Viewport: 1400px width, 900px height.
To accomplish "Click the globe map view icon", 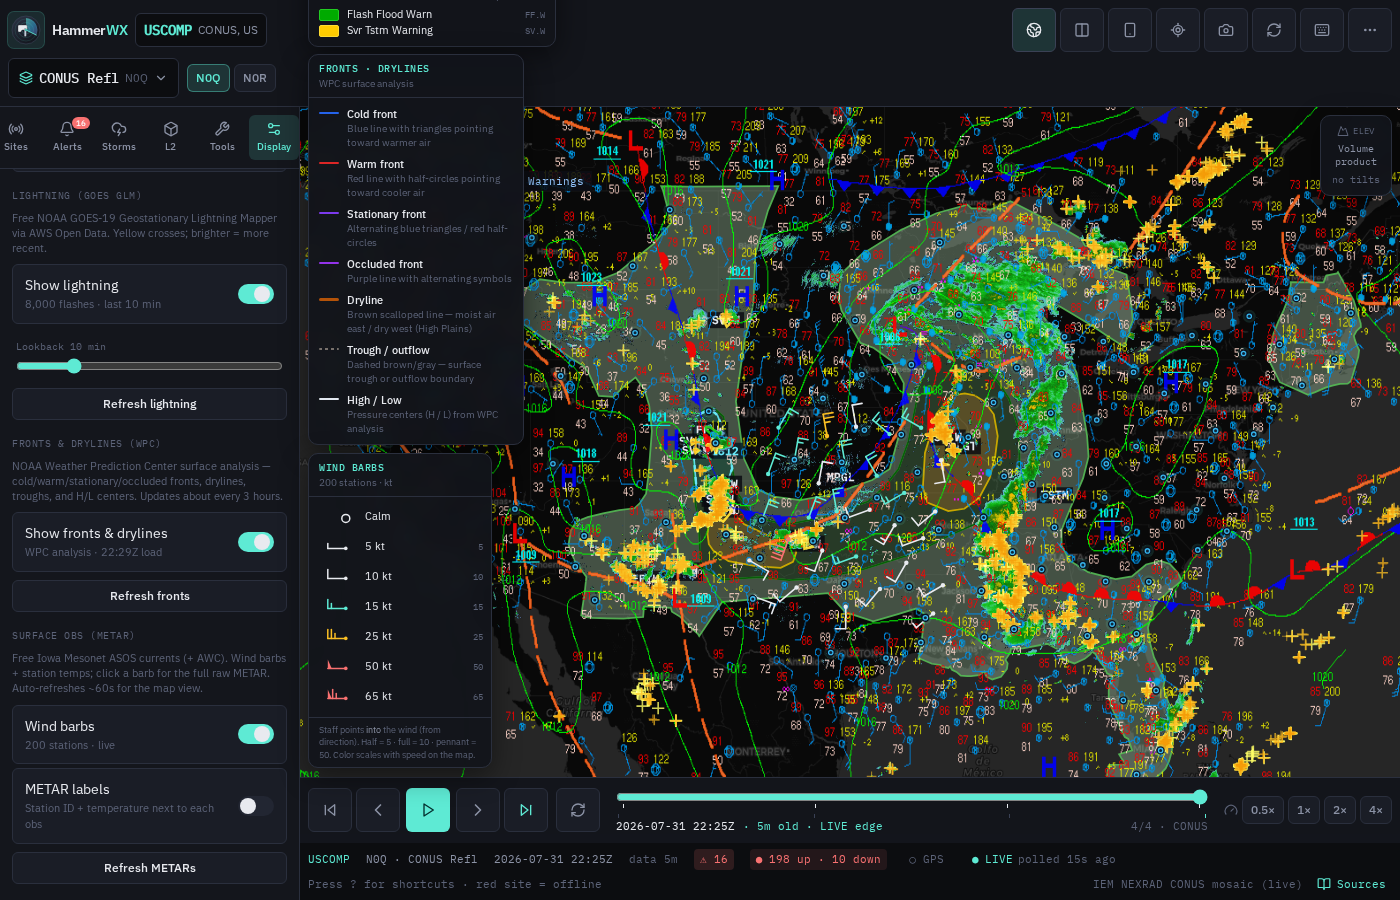I will pyautogui.click(x=1034, y=30).
